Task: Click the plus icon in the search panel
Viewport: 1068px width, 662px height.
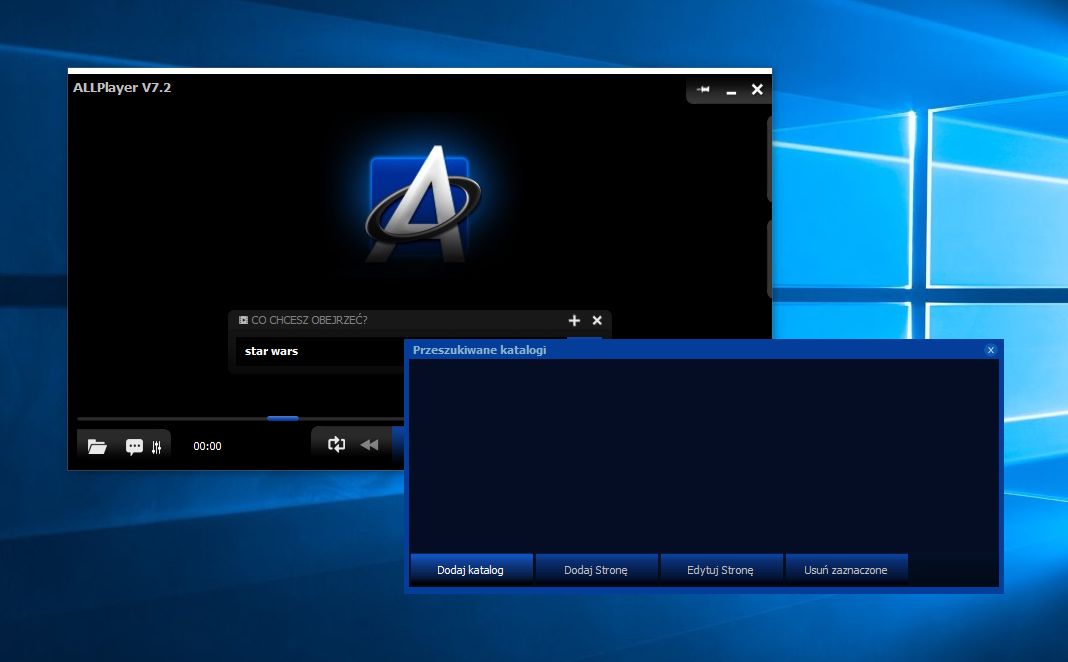Action: 574,321
